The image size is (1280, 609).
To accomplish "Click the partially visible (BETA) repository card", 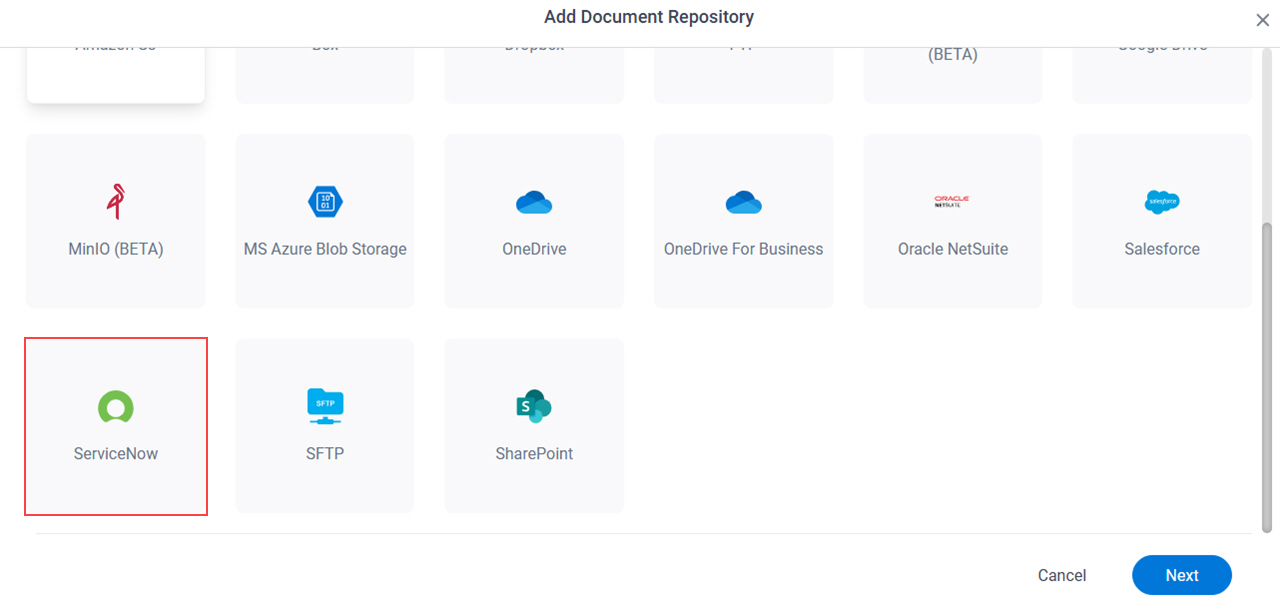I will click(x=953, y=76).
